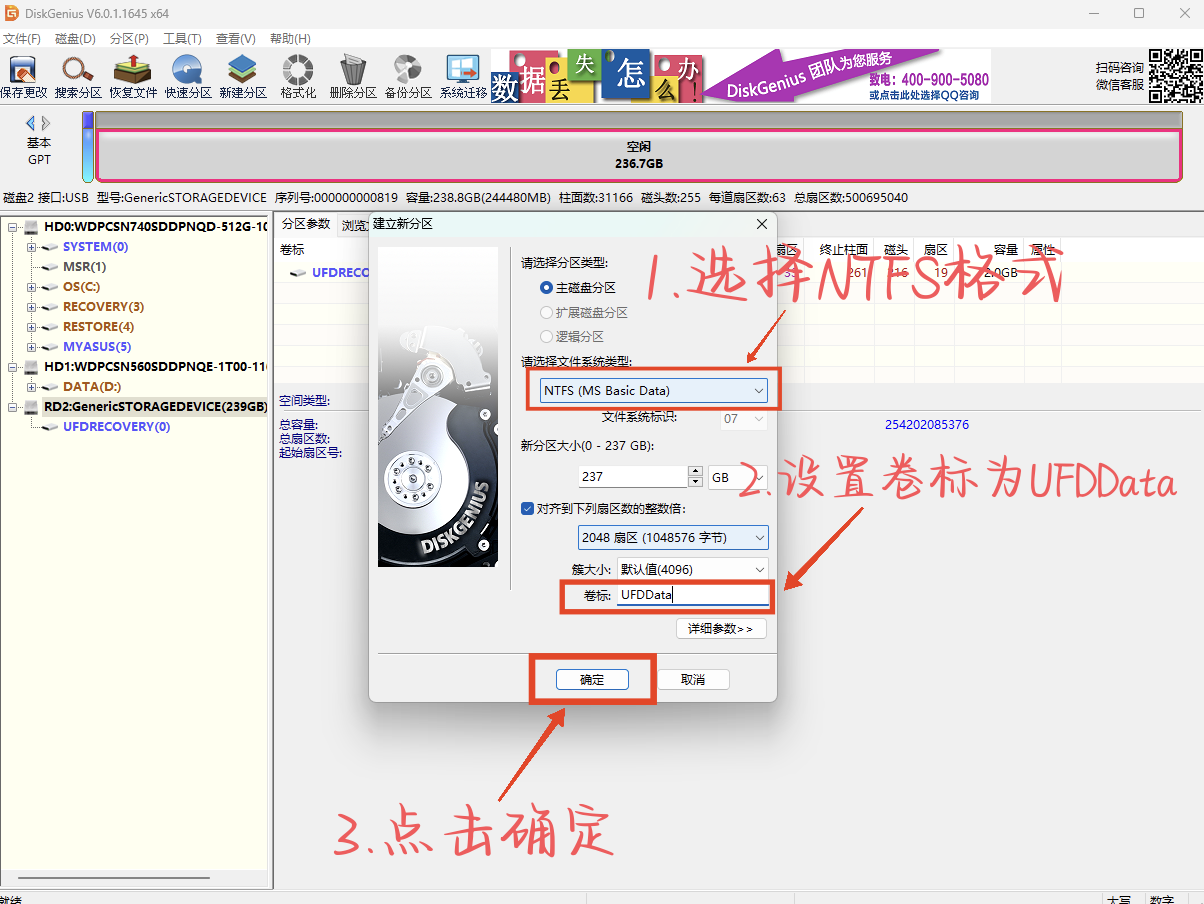Click the detailed parameters (详细参数>>) button

[721, 629]
